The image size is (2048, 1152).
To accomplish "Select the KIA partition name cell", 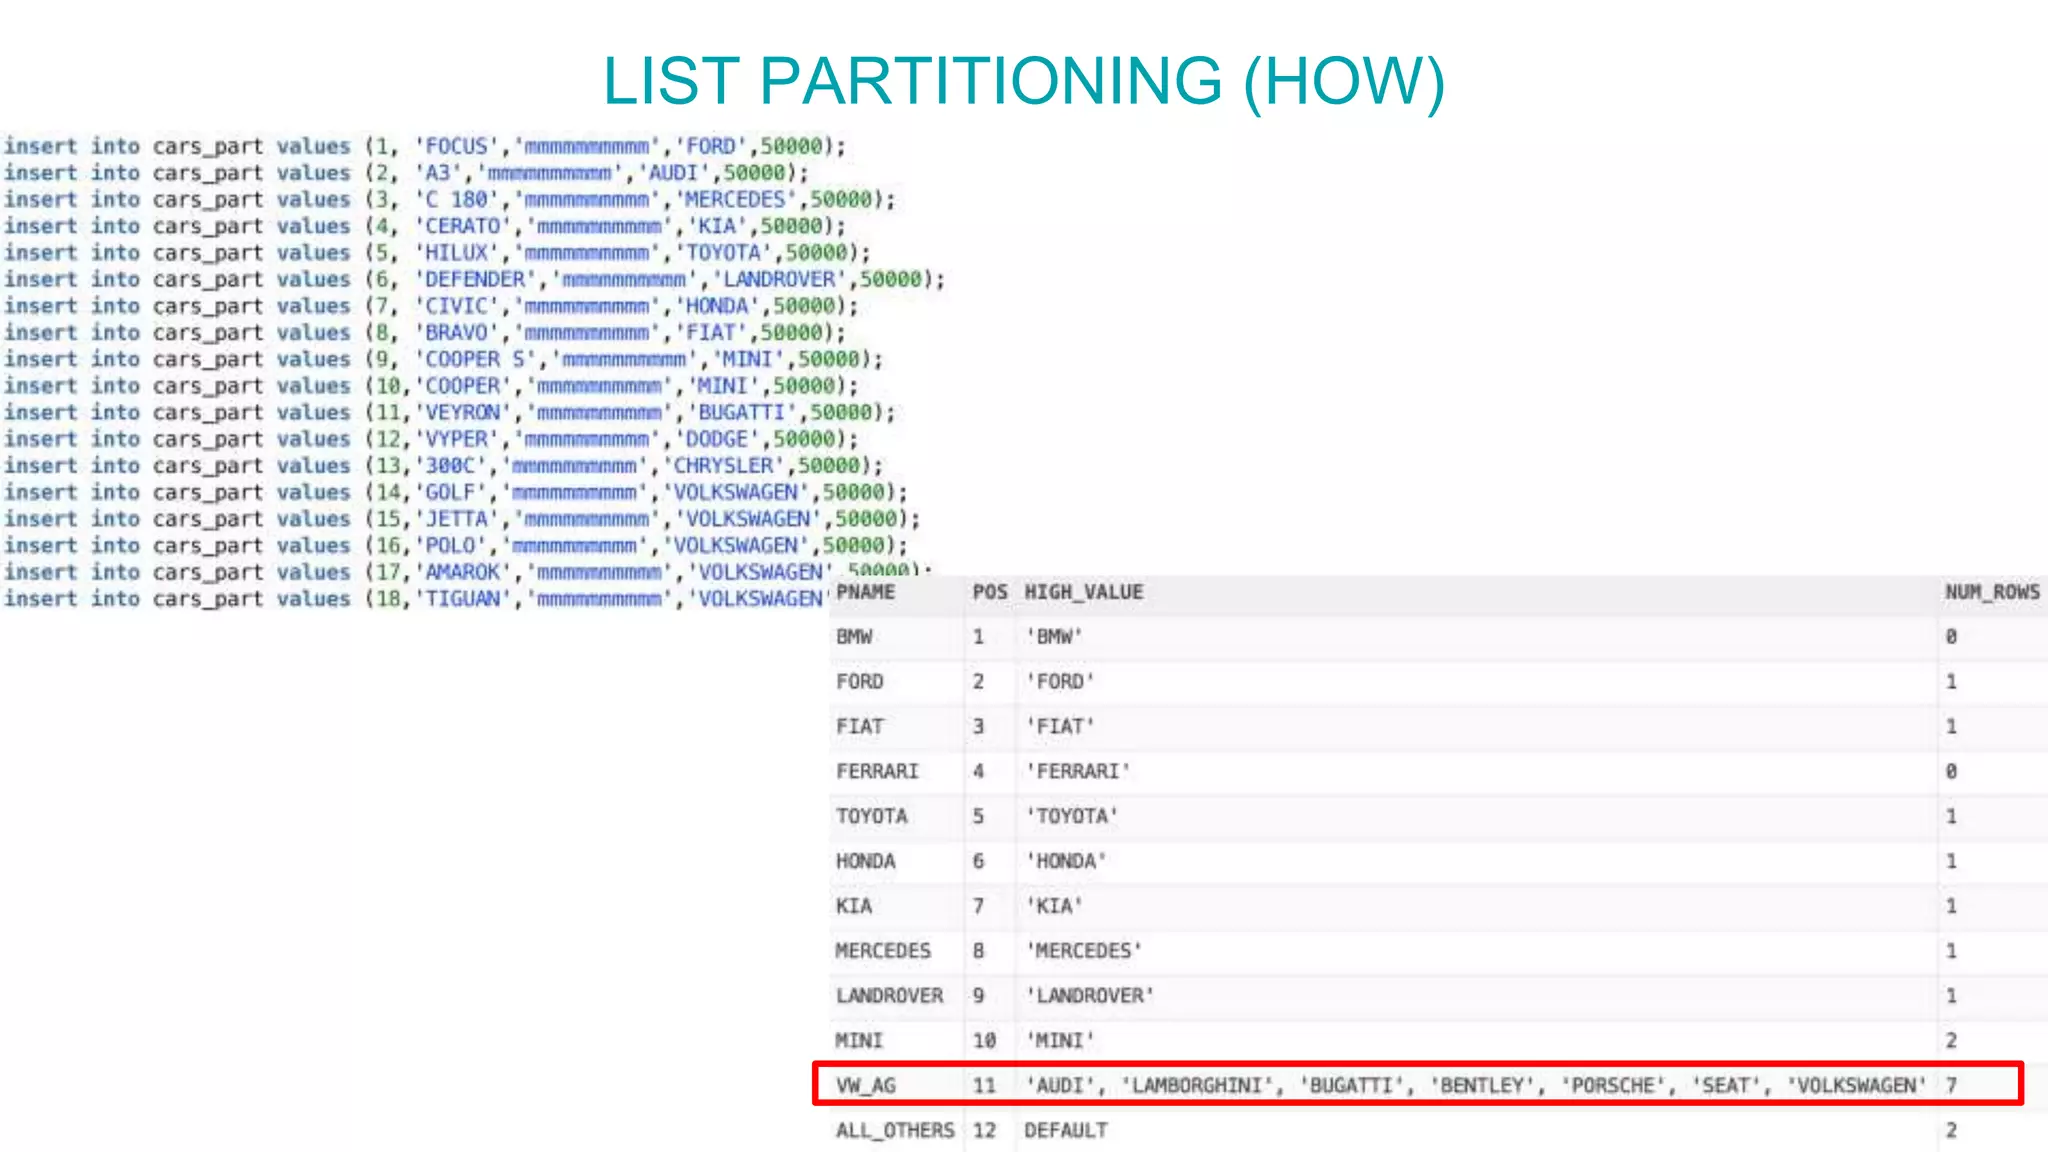I will click(x=854, y=906).
